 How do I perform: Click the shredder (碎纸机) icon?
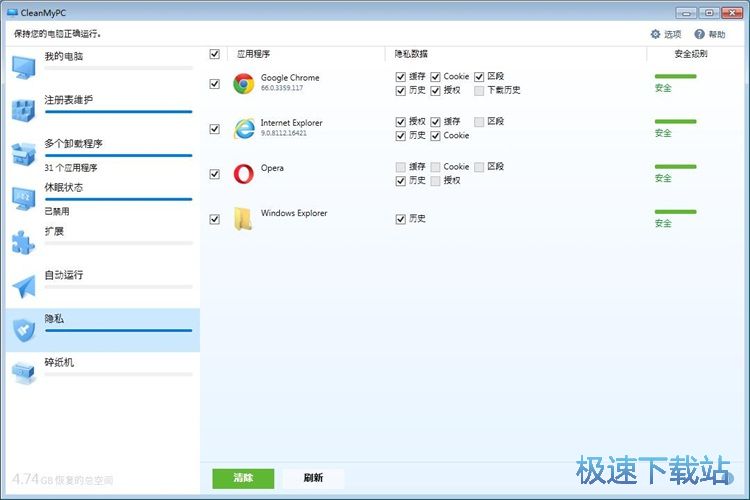point(23,373)
